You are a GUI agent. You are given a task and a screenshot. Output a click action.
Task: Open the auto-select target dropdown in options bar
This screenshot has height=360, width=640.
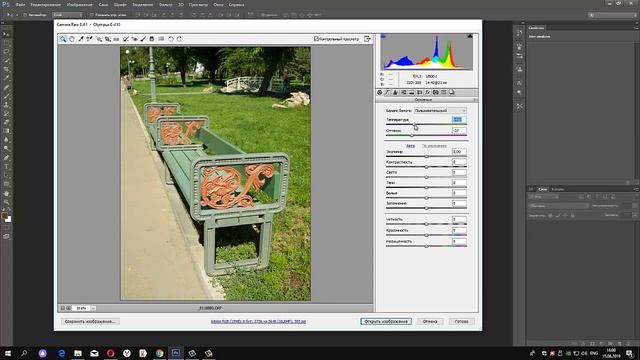[x=67, y=15]
